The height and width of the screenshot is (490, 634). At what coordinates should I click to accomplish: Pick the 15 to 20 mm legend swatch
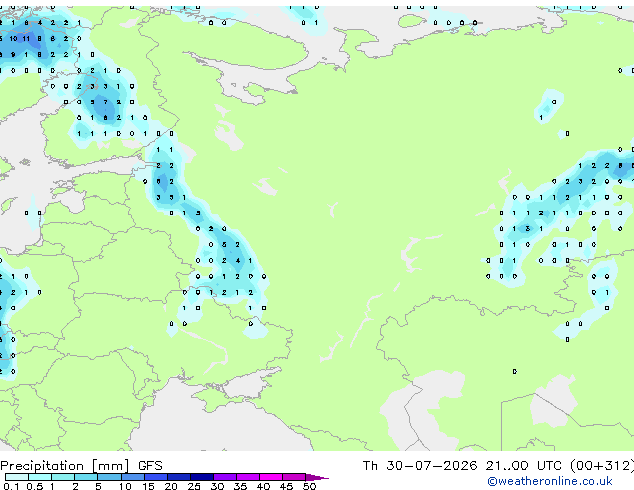(156, 477)
